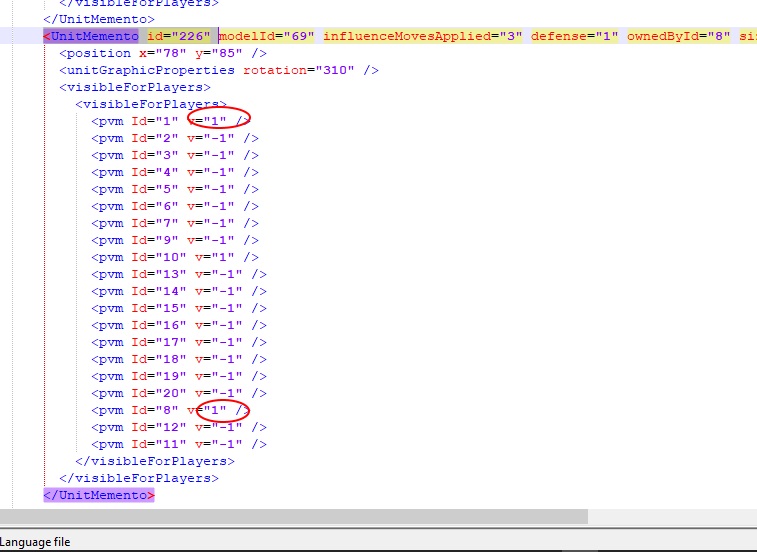The width and height of the screenshot is (757, 552).
Task: Click the pvm Id="10" line
Action: point(175,257)
